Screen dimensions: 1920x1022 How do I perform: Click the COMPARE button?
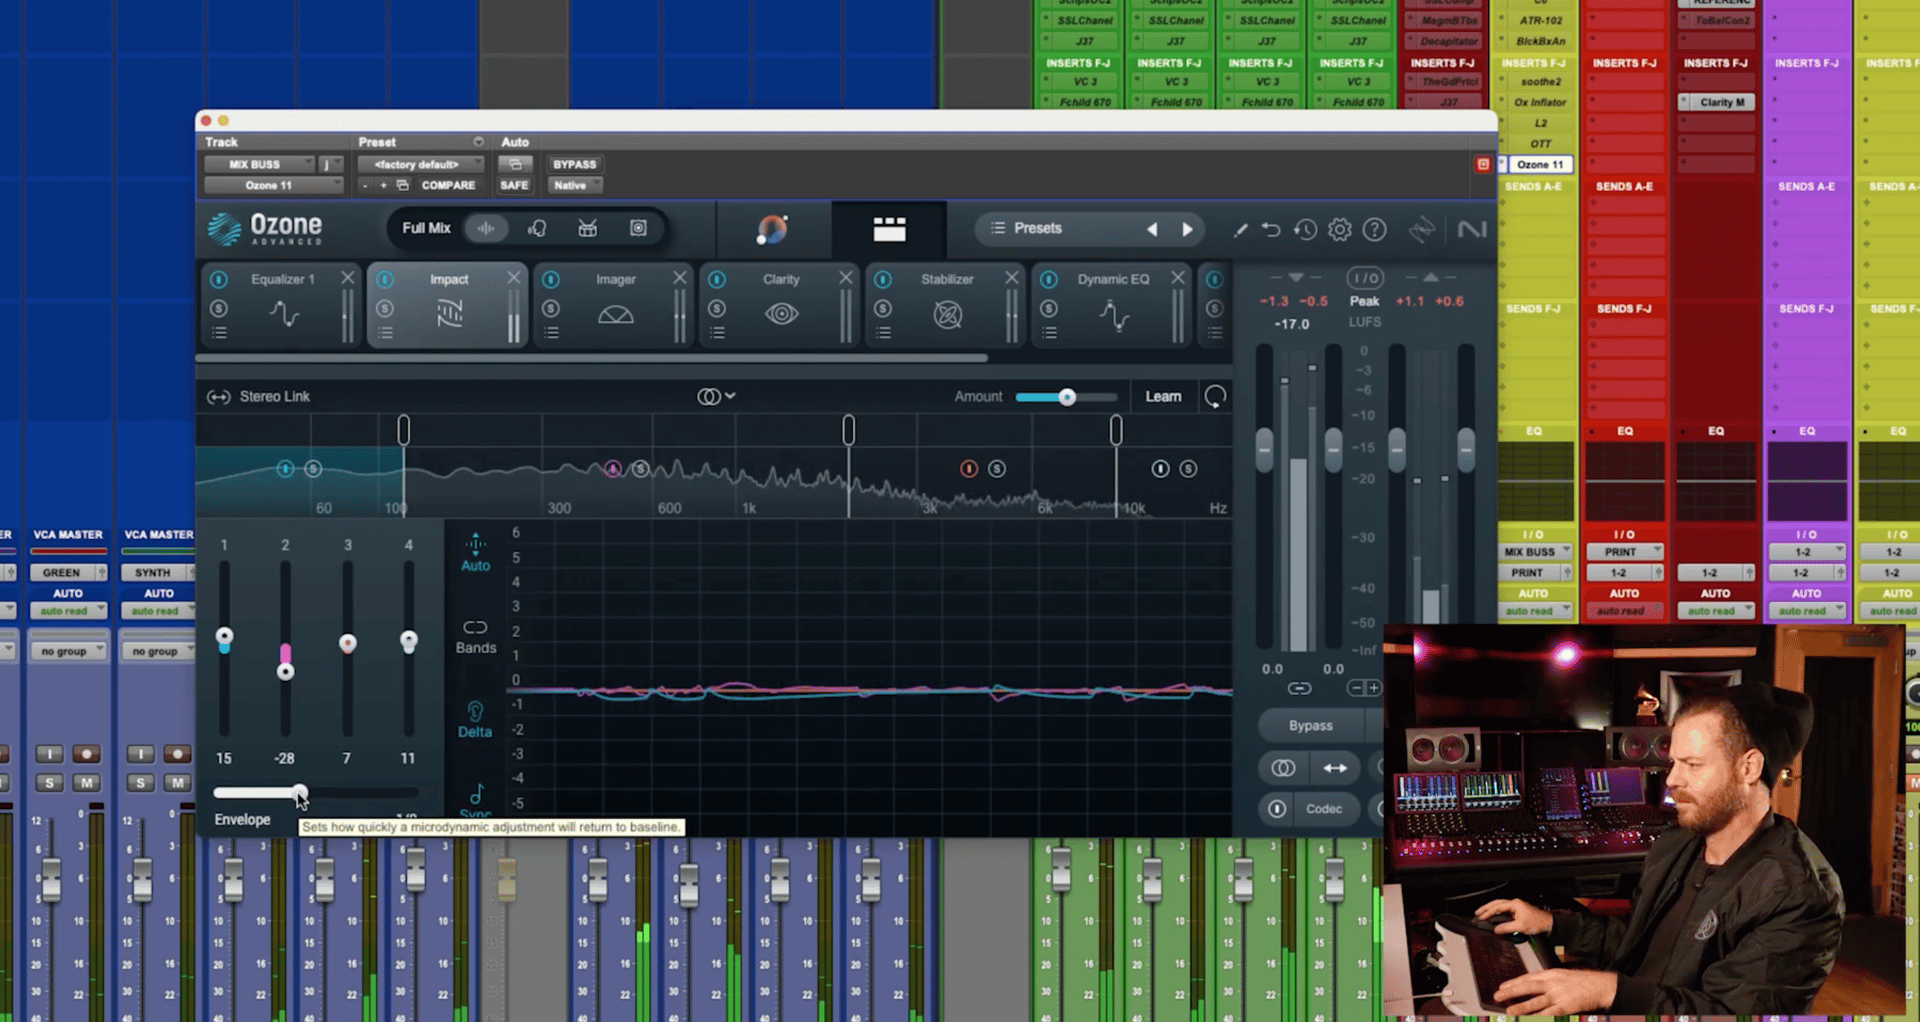(448, 185)
